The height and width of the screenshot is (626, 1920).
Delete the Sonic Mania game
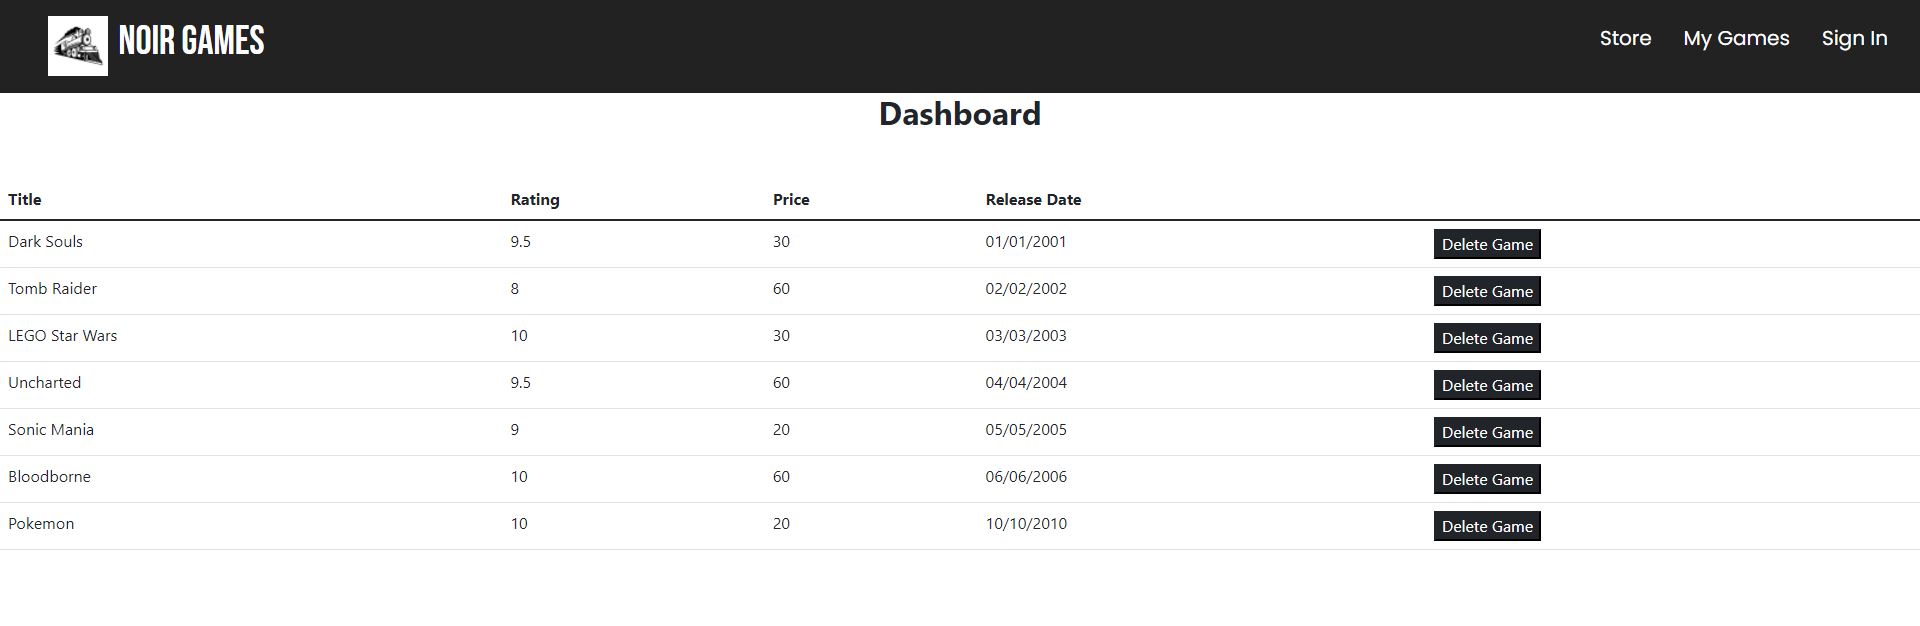tap(1487, 432)
